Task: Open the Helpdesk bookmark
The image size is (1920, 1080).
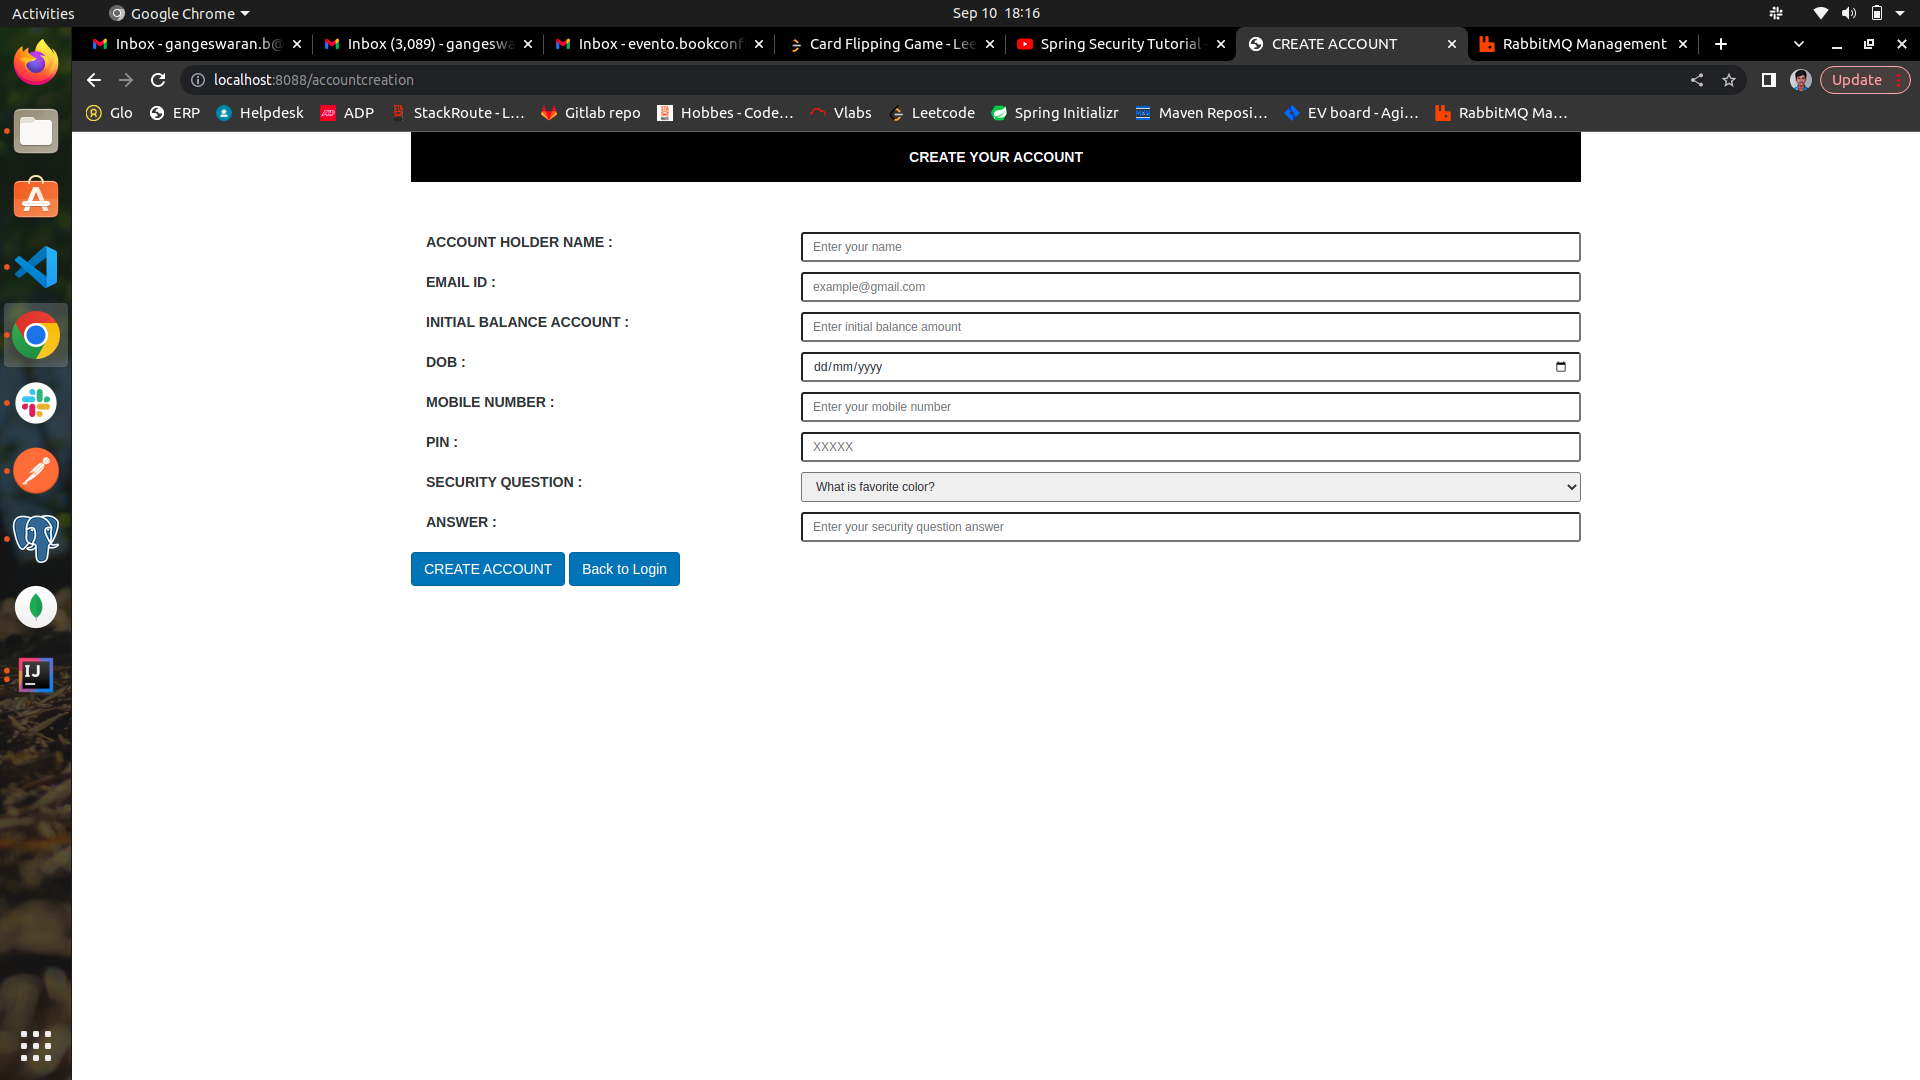Action: click(x=259, y=113)
